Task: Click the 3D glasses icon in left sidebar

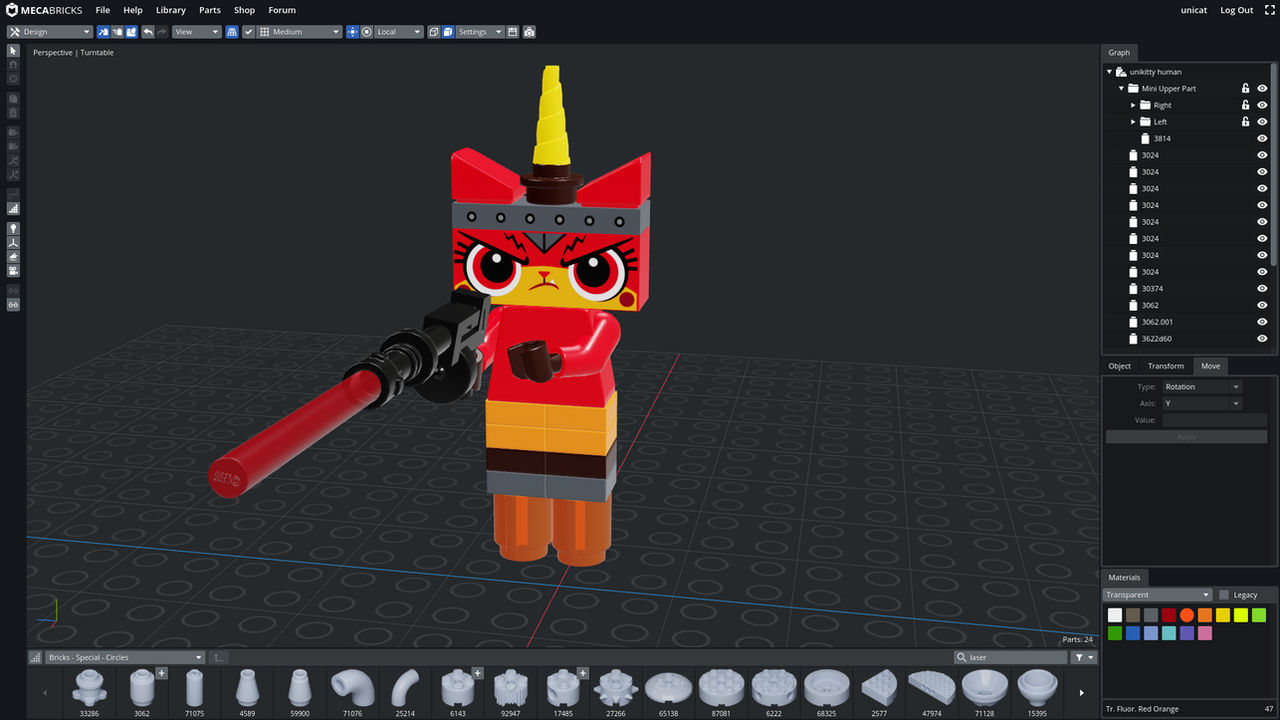Action: click(x=13, y=303)
